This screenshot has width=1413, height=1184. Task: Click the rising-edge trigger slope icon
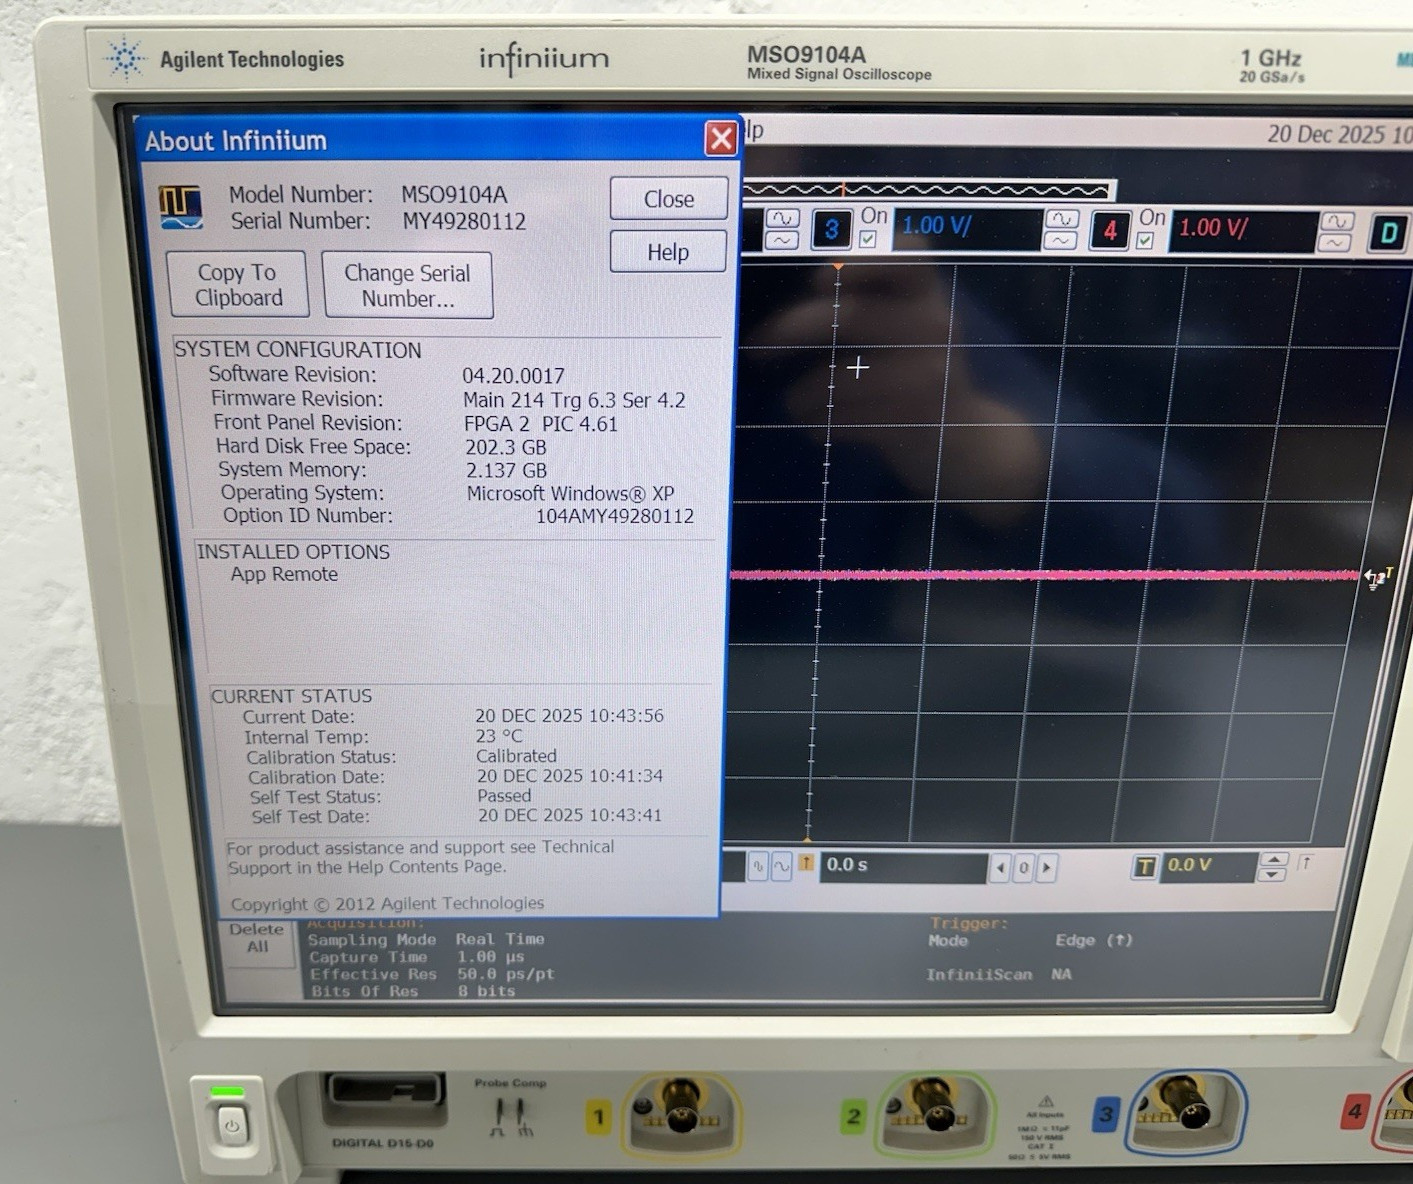pyautogui.click(x=1304, y=863)
